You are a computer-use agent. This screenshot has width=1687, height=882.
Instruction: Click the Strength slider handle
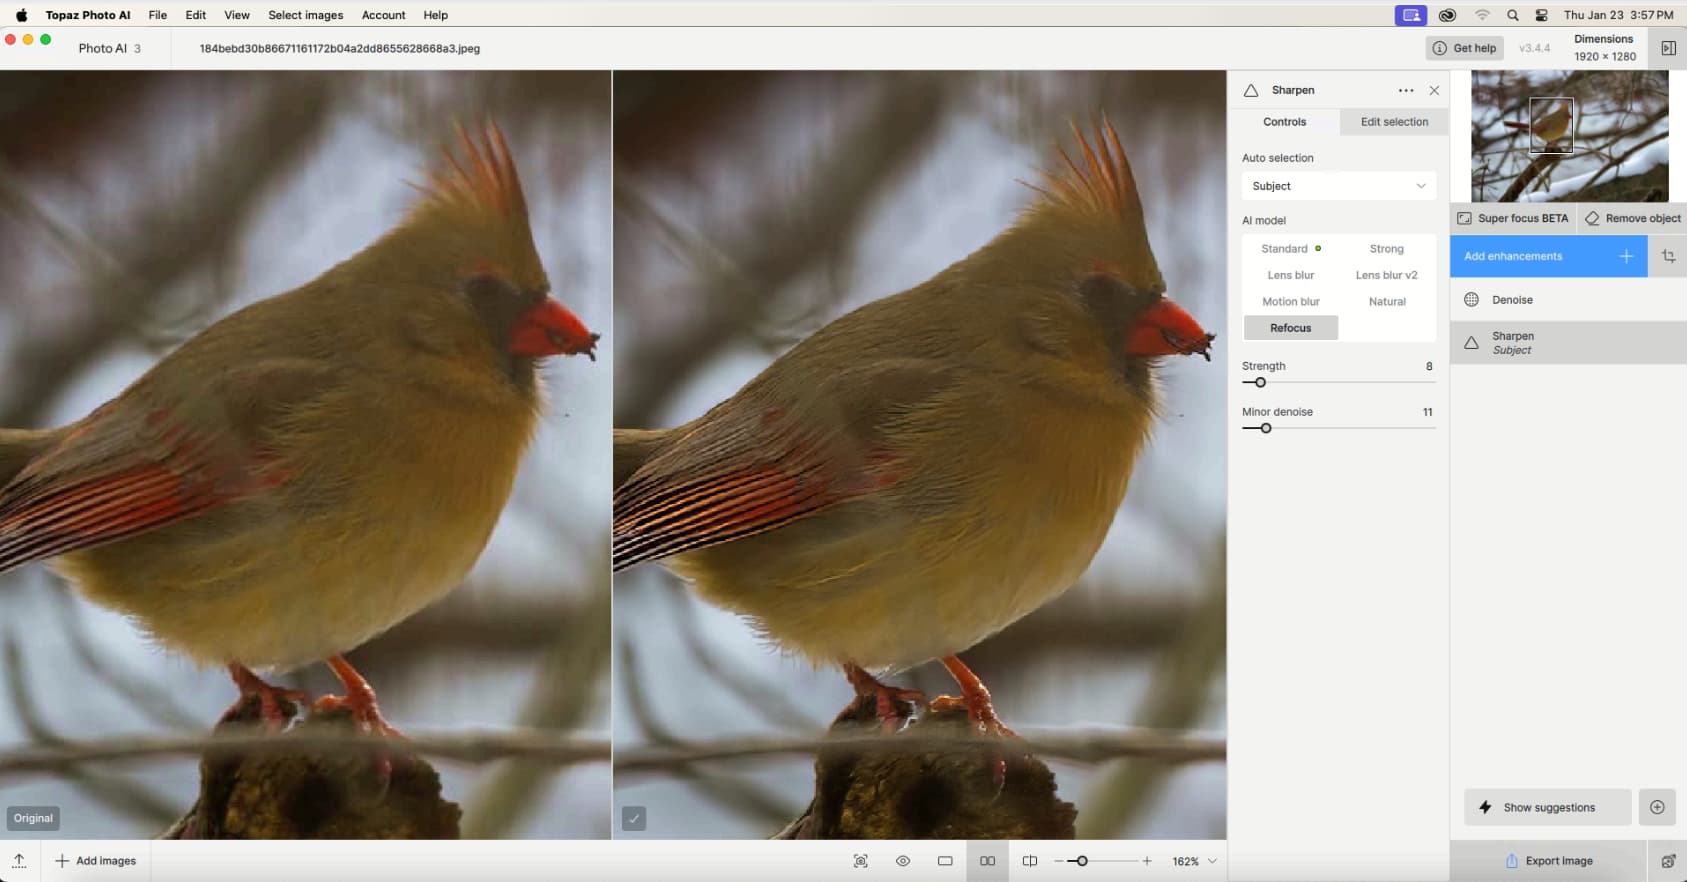tap(1260, 383)
